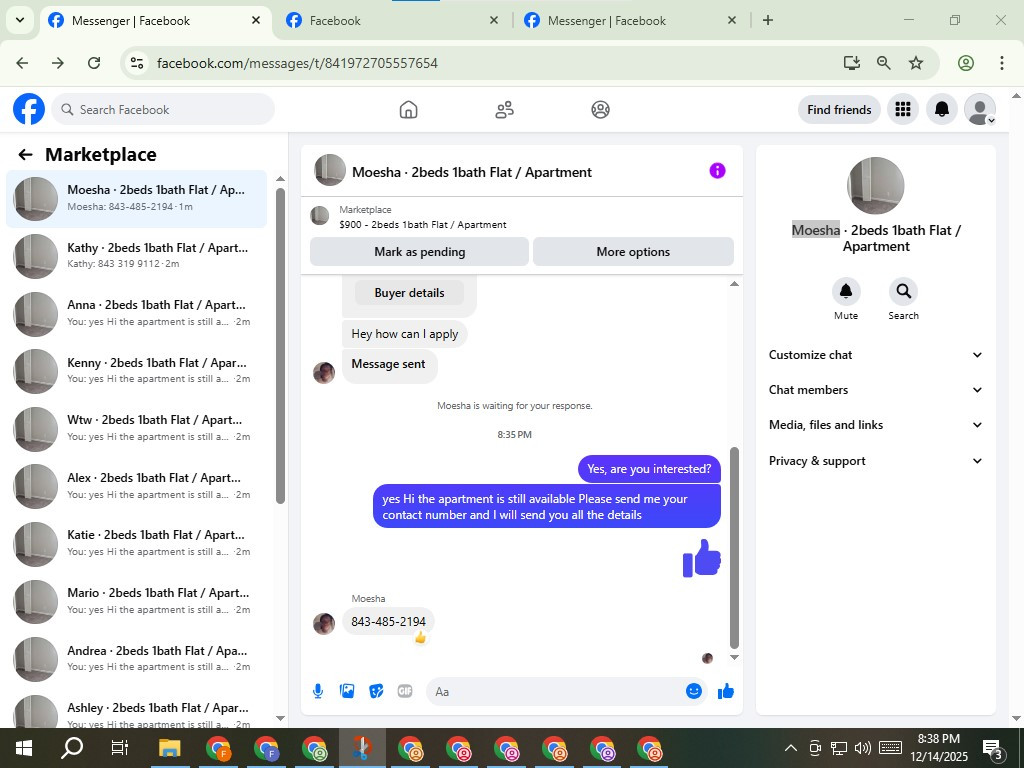
Task: Open Anna's apartment conversation
Action: click(136, 313)
